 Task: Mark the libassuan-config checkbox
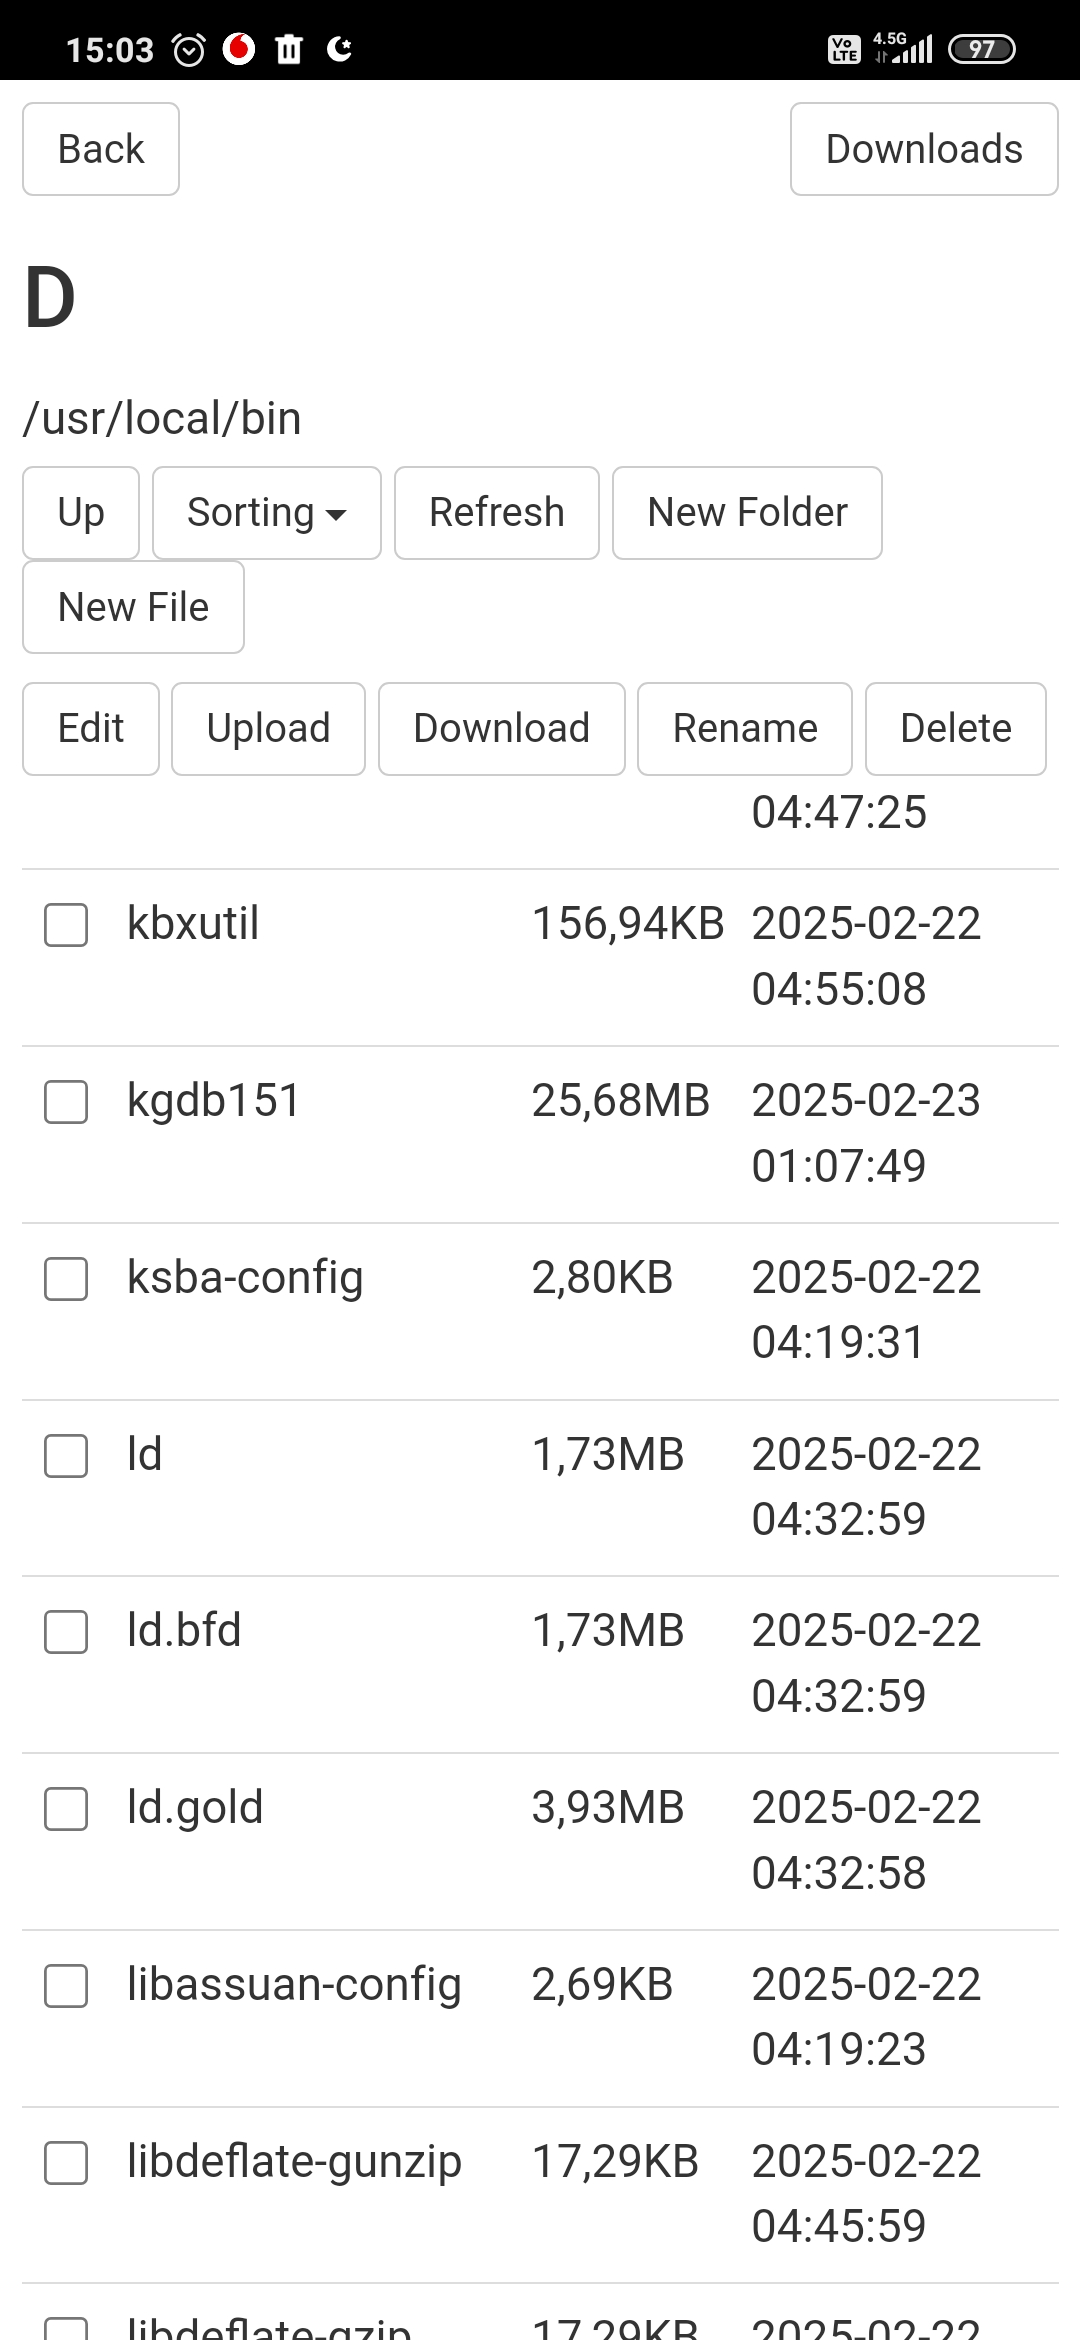(66, 1986)
